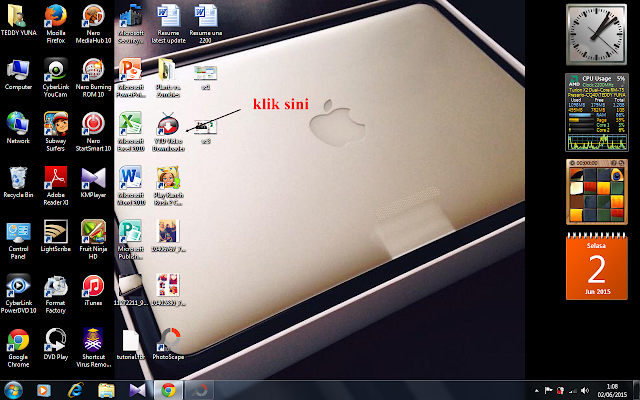The height and width of the screenshot is (400, 640).
Task: Click the analog clock gadget
Action: click(596, 34)
